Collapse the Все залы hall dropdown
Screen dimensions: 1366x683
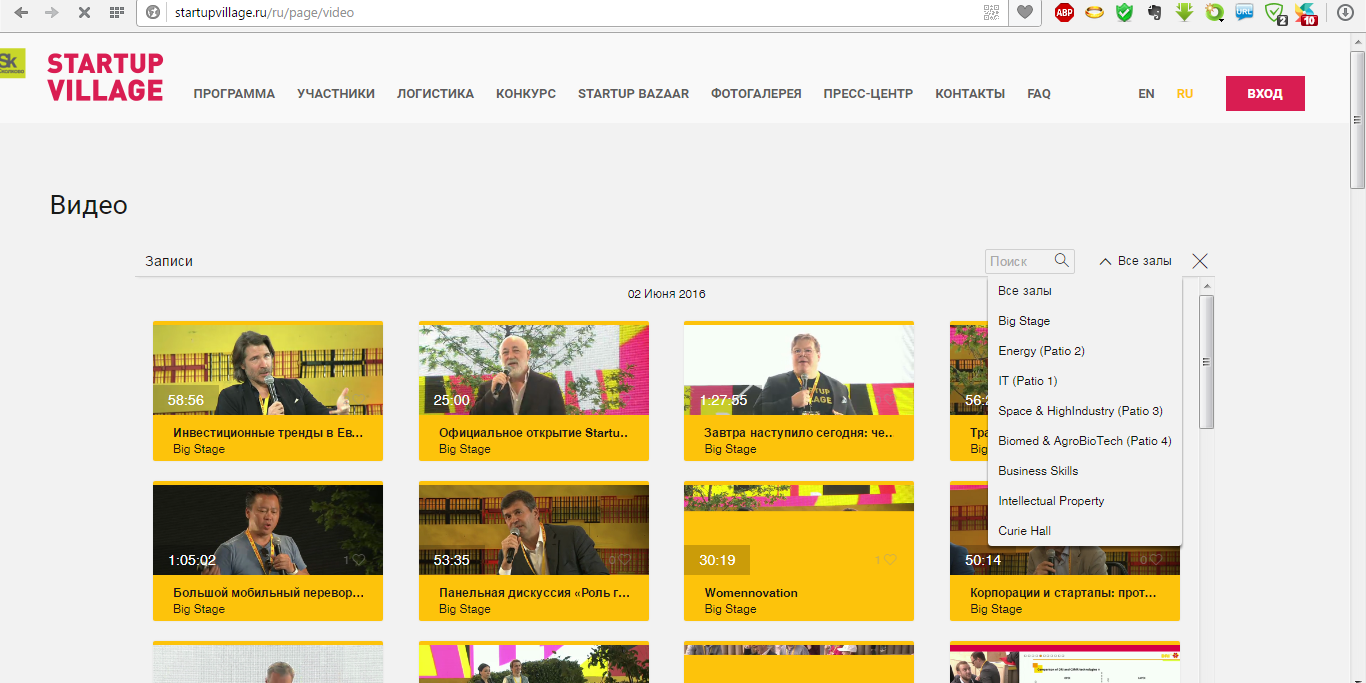(x=1135, y=261)
